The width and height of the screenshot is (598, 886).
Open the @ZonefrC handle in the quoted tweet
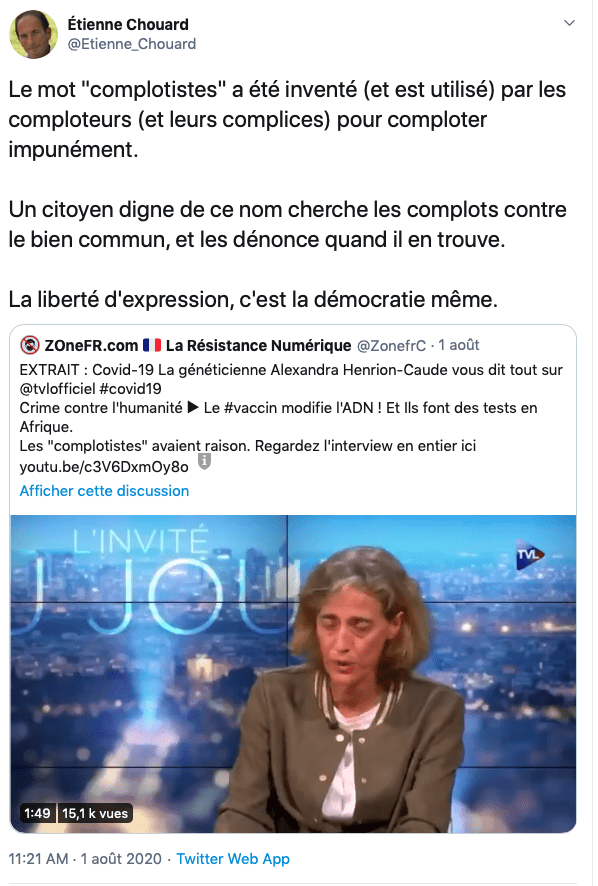(391, 345)
